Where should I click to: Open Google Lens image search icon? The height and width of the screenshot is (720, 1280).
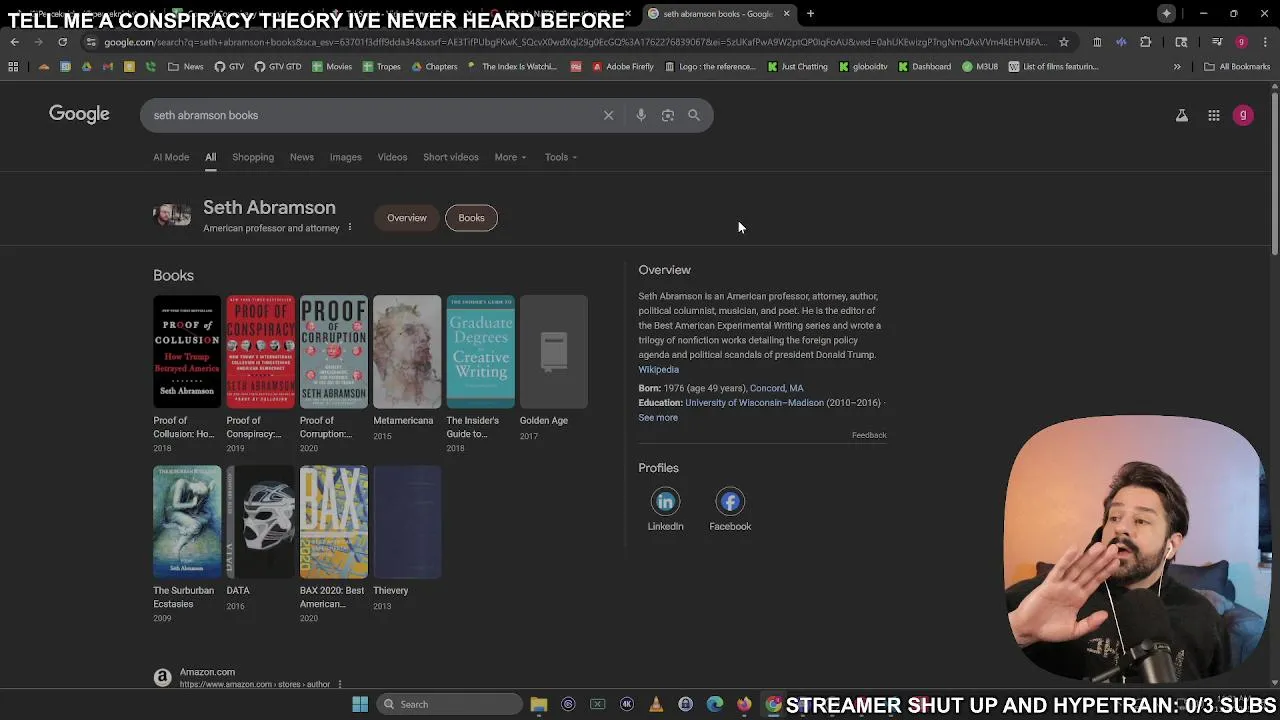667,115
